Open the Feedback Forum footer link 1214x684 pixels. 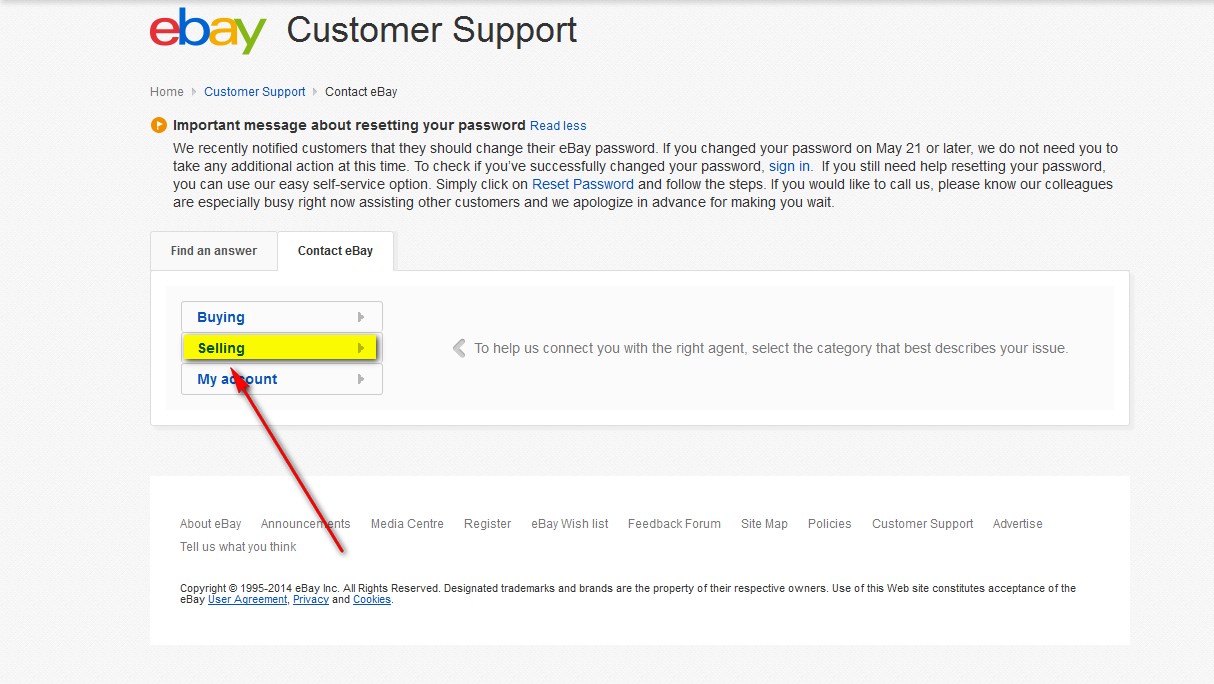click(674, 523)
